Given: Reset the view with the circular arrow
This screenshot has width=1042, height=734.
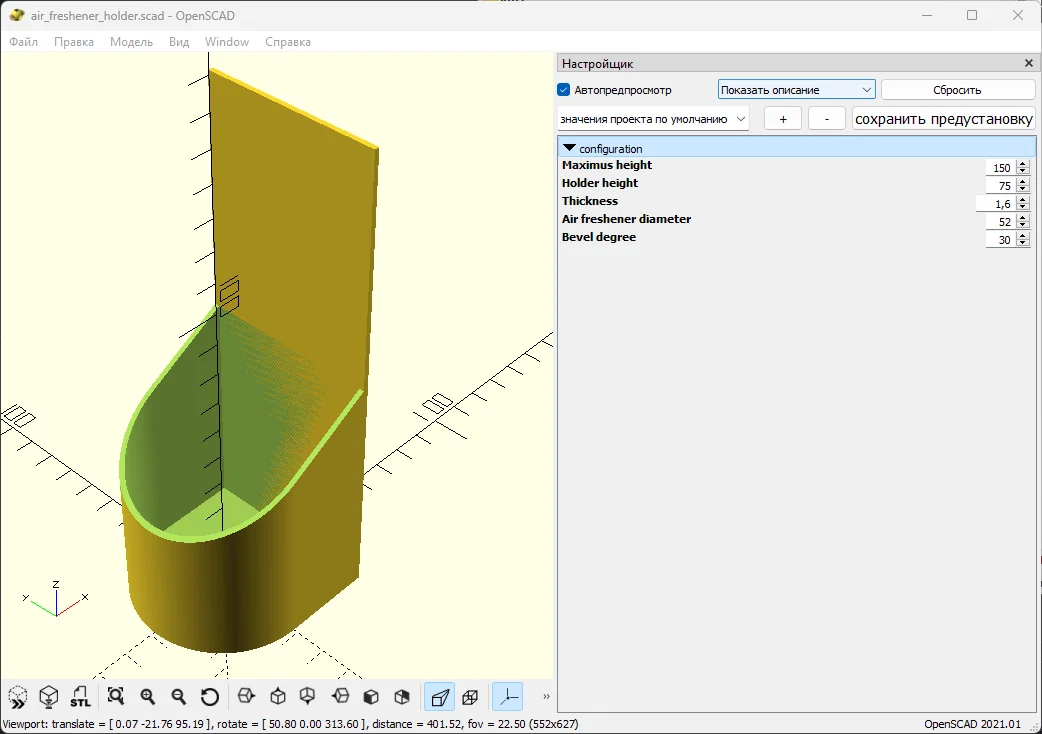Looking at the screenshot, I should (209, 697).
